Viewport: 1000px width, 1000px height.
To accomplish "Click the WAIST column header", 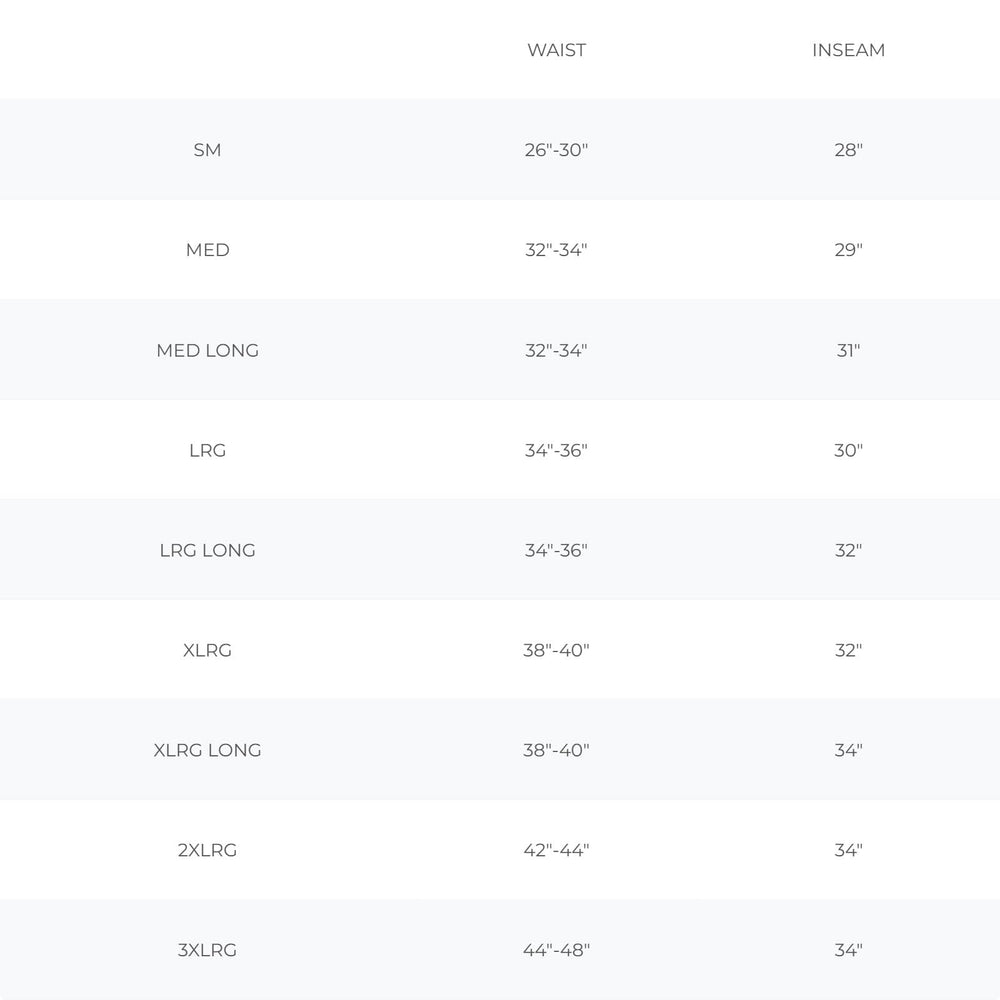I will 556,50.
